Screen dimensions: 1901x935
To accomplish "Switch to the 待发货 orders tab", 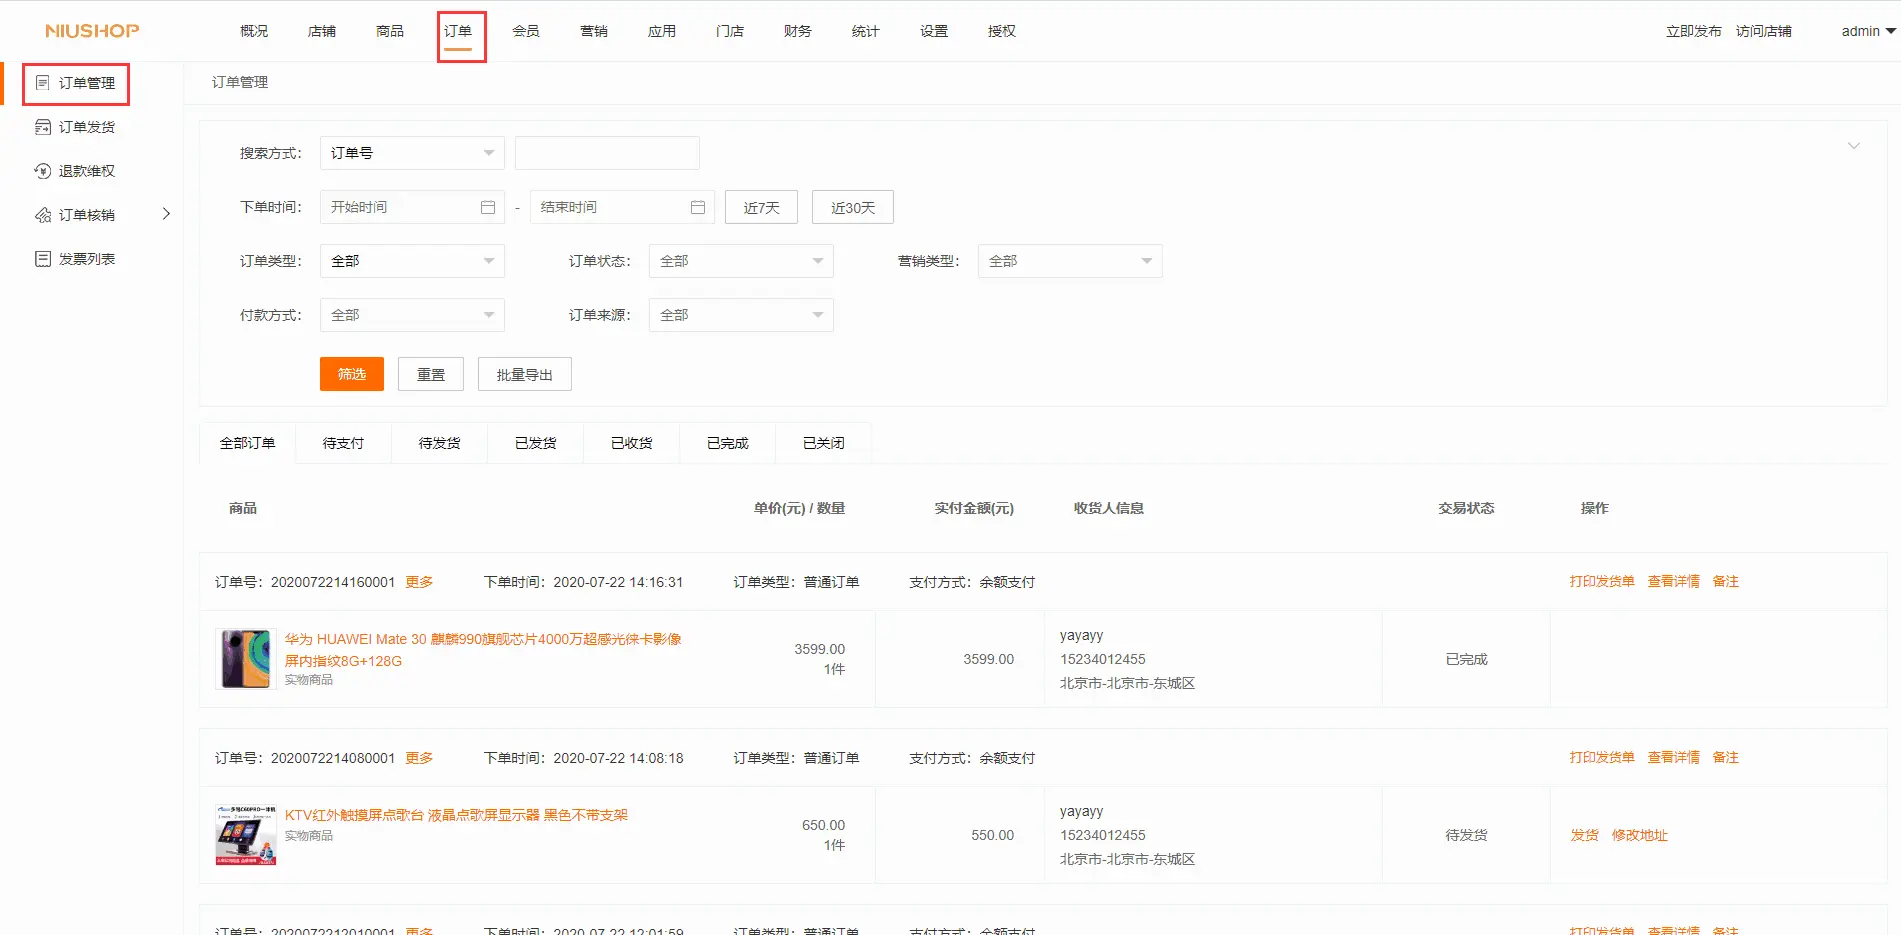I will coord(439,443).
